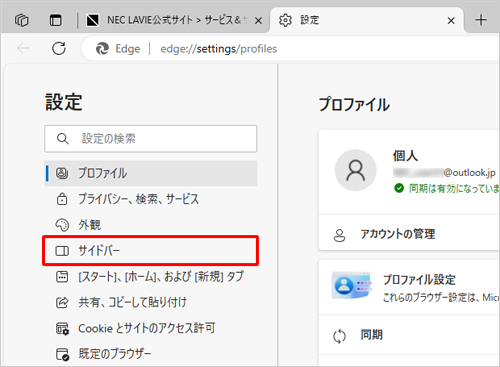Switch to the NEC LAVIE公式サイト tab
The height and width of the screenshot is (367, 500).
pyautogui.click(x=174, y=20)
